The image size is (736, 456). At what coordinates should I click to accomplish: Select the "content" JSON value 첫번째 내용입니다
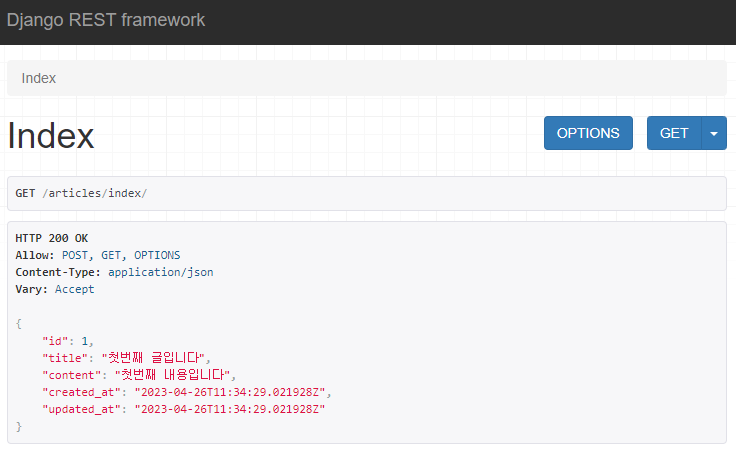(172, 375)
